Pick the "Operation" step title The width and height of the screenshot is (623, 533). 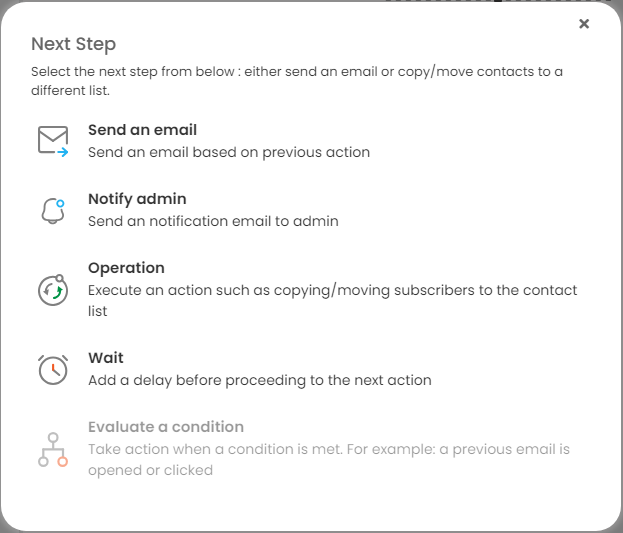126,268
